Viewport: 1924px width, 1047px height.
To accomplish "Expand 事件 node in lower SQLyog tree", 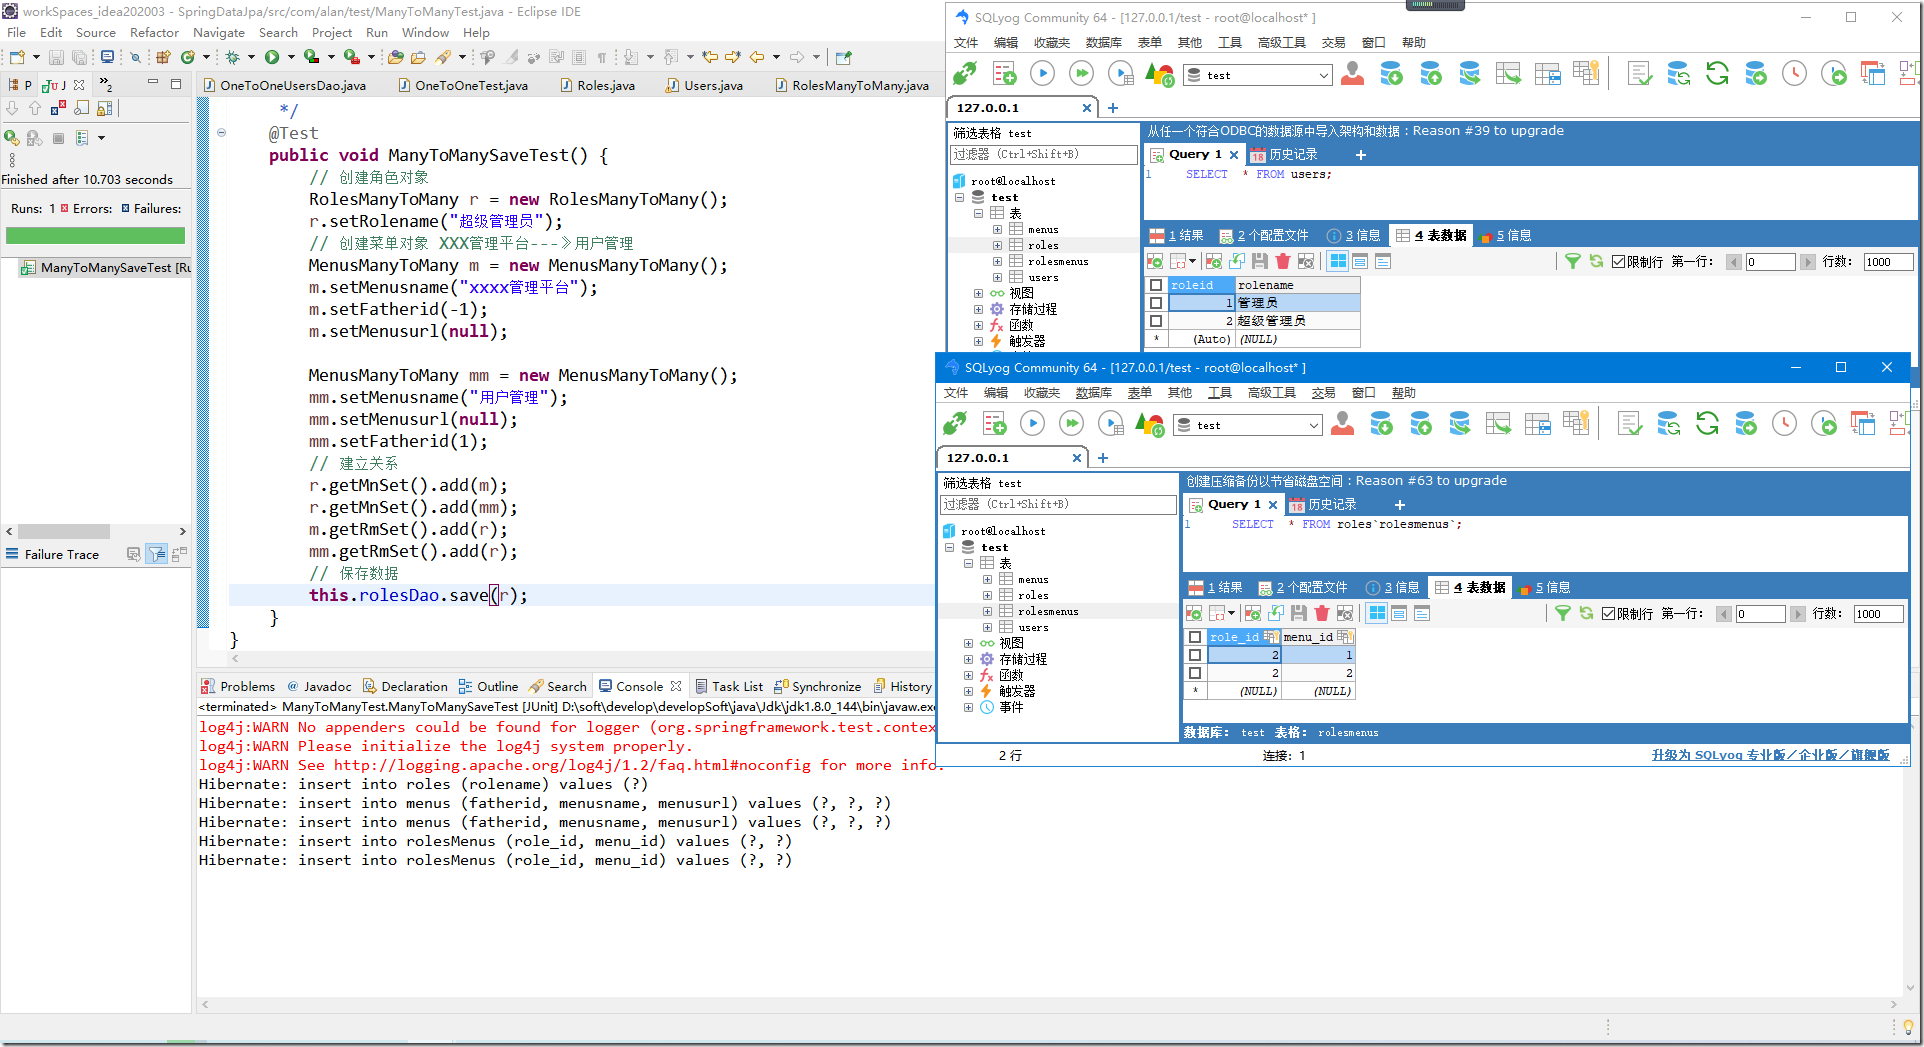I will (x=968, y=707).
